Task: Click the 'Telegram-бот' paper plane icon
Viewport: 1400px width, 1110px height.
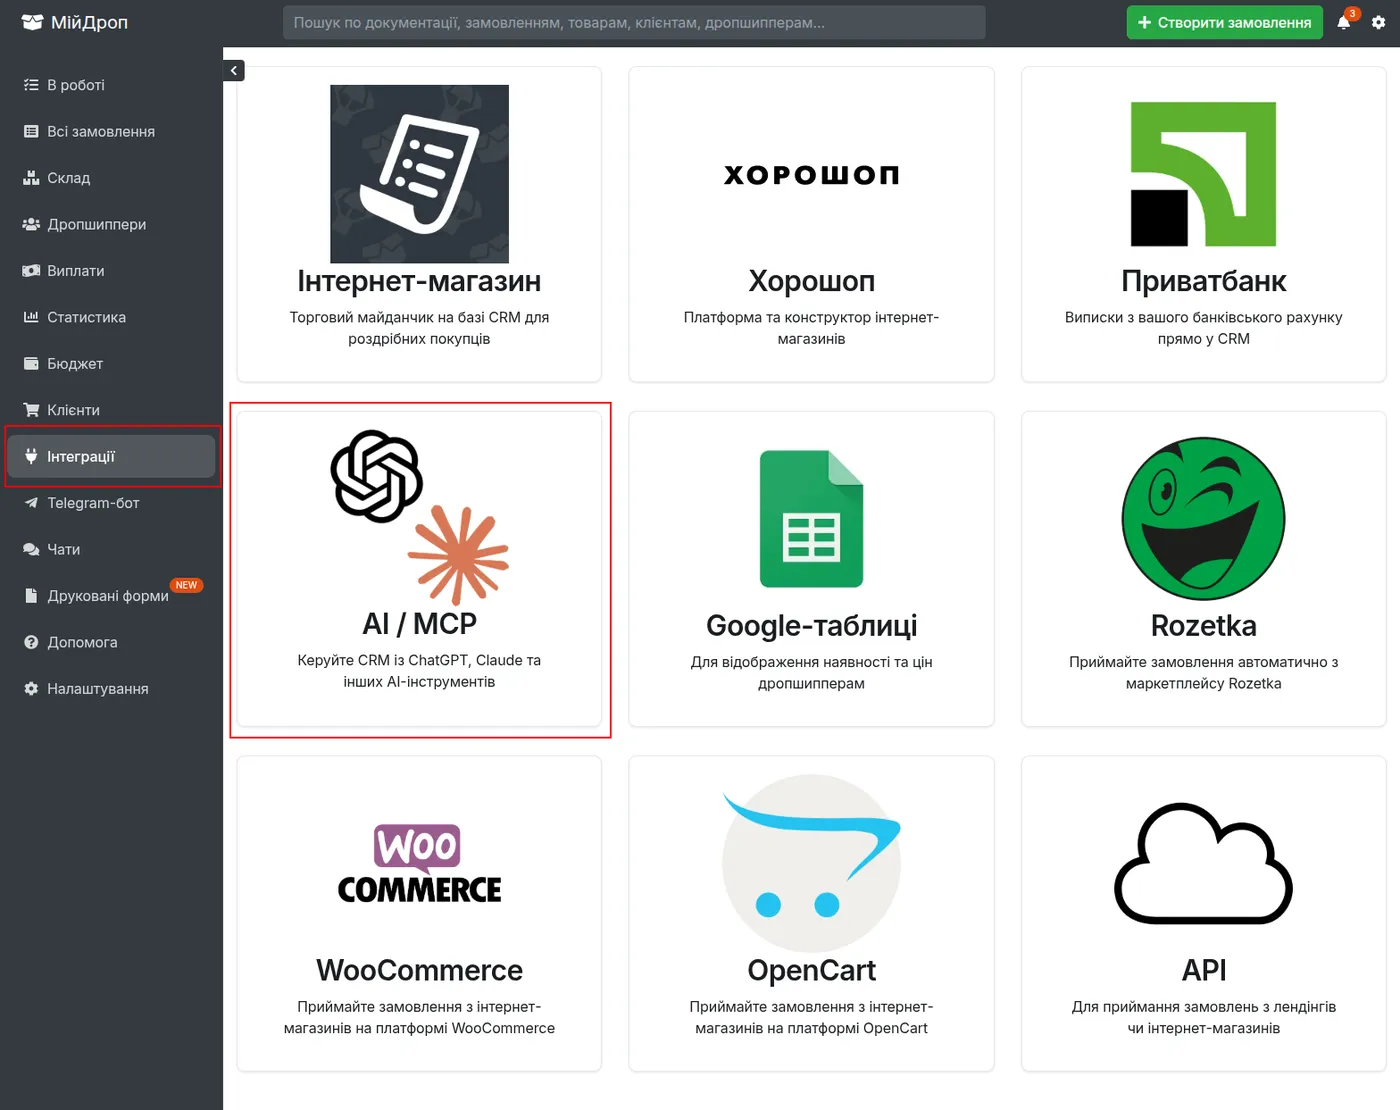Action: point(31,503)
